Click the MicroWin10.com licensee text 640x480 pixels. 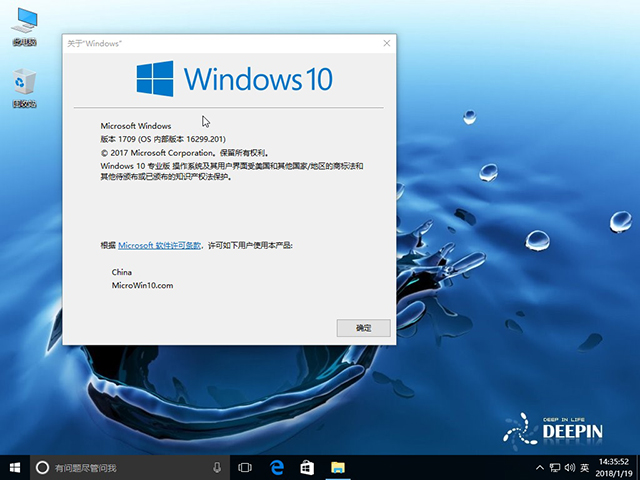142,285
